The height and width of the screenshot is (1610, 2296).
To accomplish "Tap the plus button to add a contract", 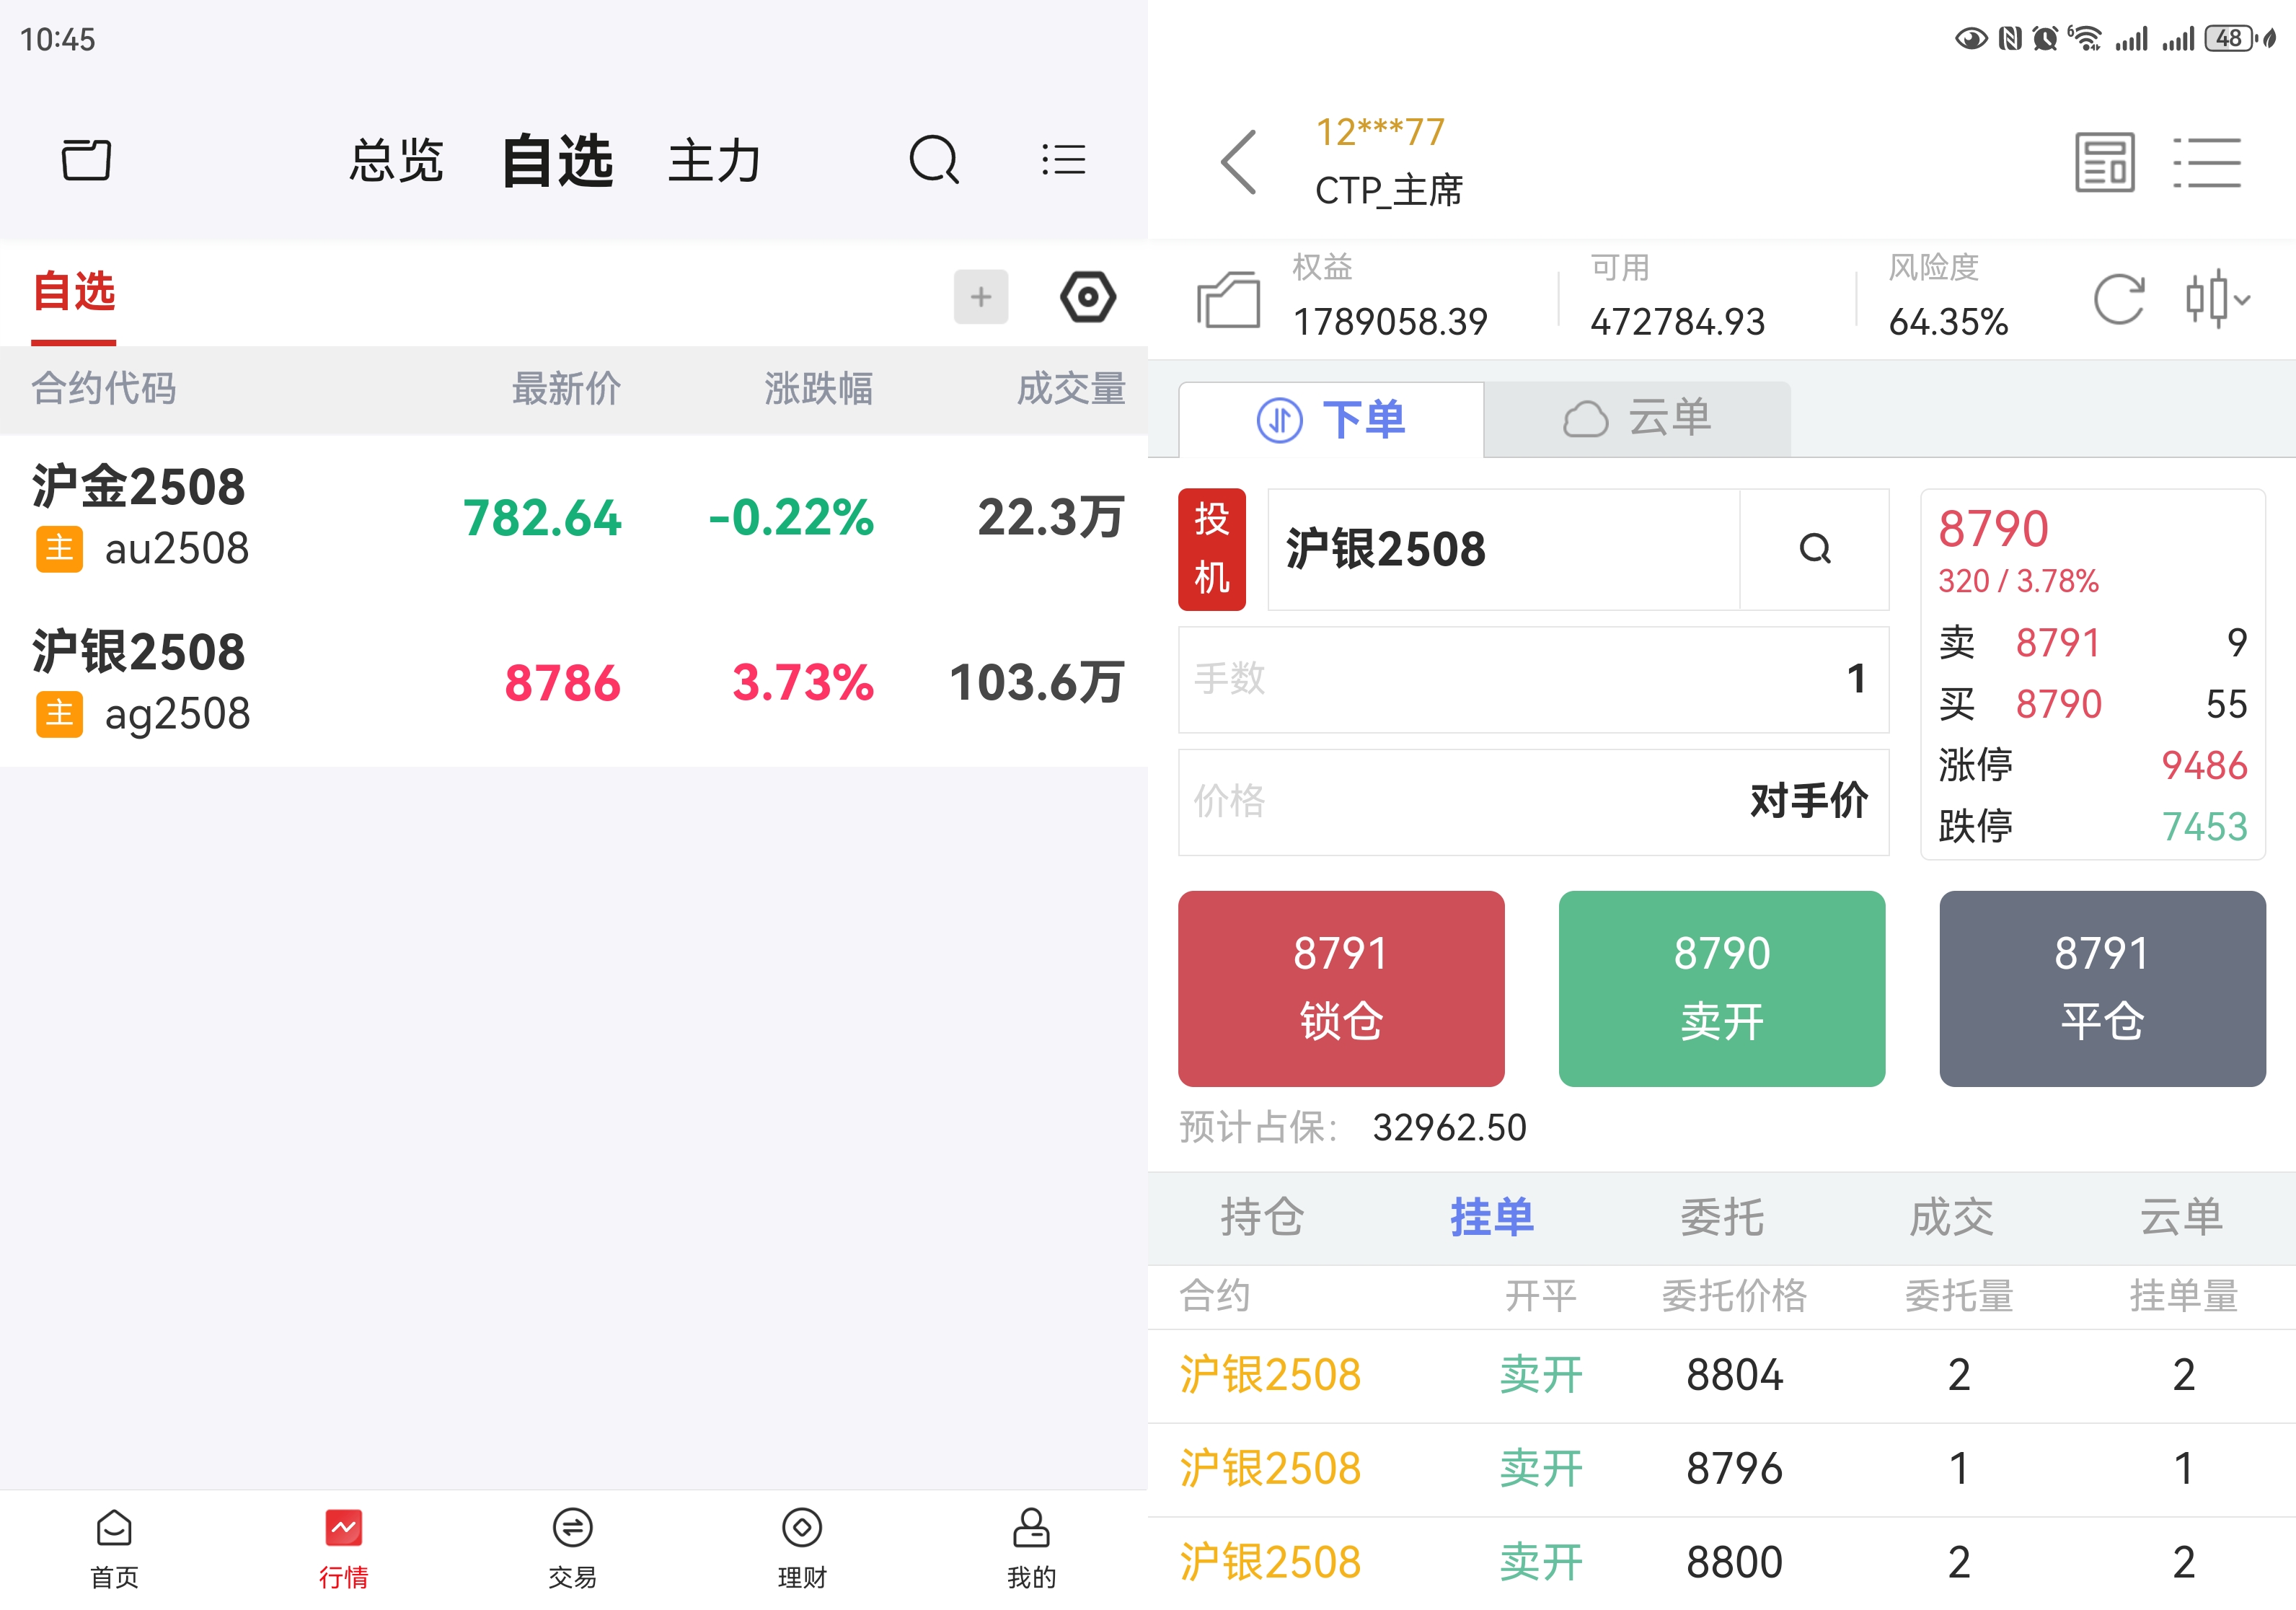I will (x=980, y=296).
